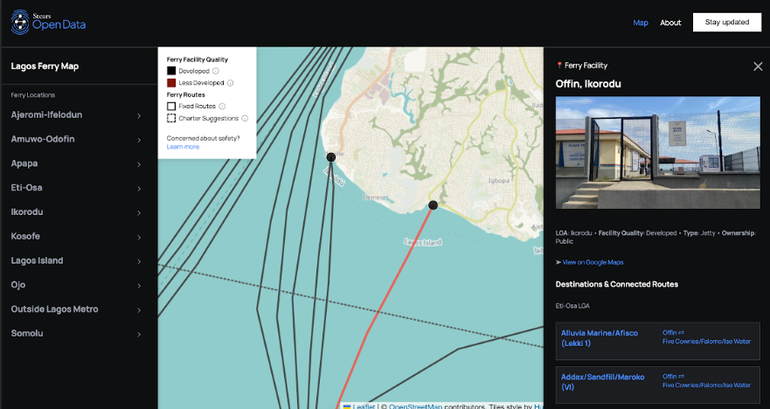
Task: Open View on Google Maps link
Action: (593, 262)
